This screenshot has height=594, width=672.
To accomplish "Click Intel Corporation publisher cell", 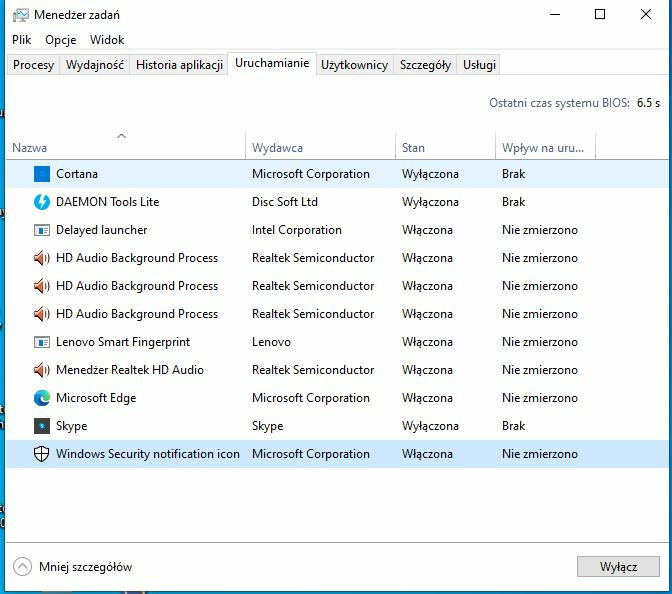I will 297,230.
